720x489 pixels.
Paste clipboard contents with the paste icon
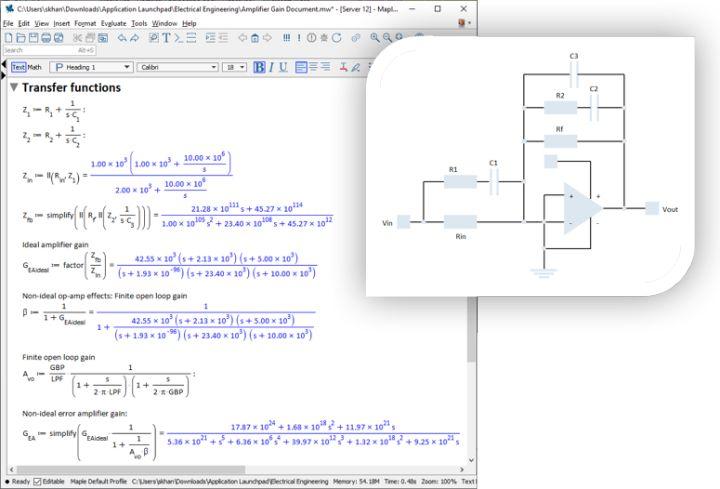pos(102,38)
